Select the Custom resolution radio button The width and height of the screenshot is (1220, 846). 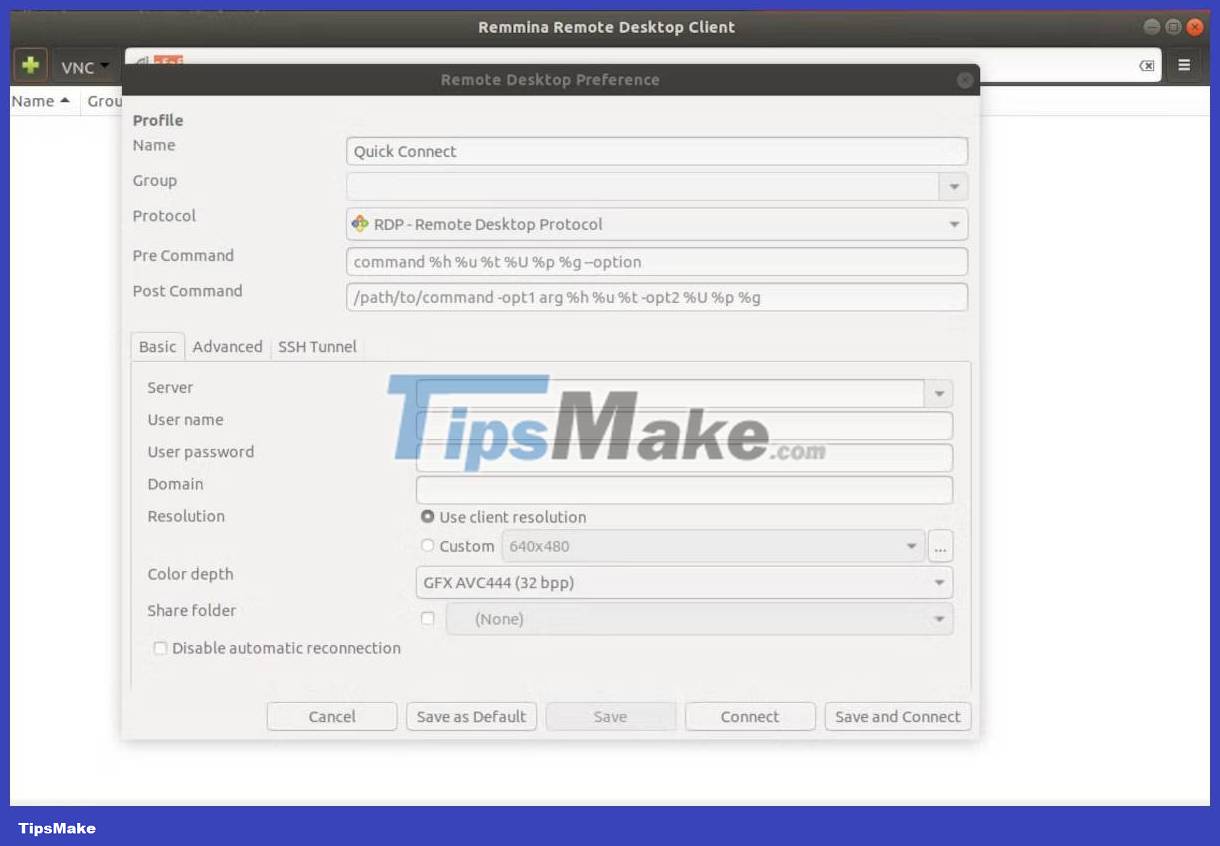tap(428, 546)
